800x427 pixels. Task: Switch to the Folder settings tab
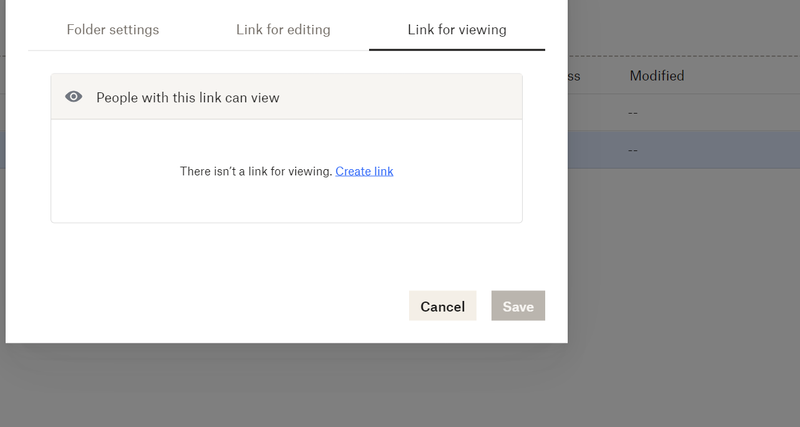113,29
